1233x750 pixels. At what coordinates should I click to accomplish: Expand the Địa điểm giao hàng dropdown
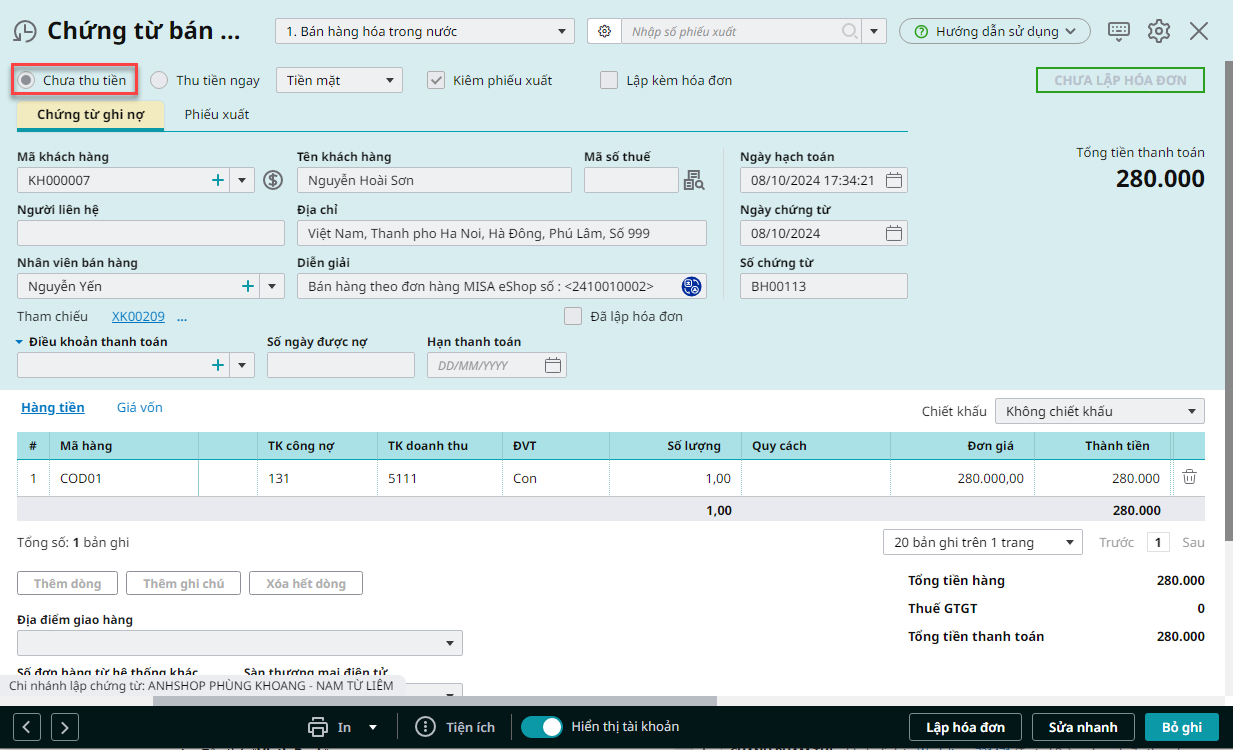(x=451, y=643)
